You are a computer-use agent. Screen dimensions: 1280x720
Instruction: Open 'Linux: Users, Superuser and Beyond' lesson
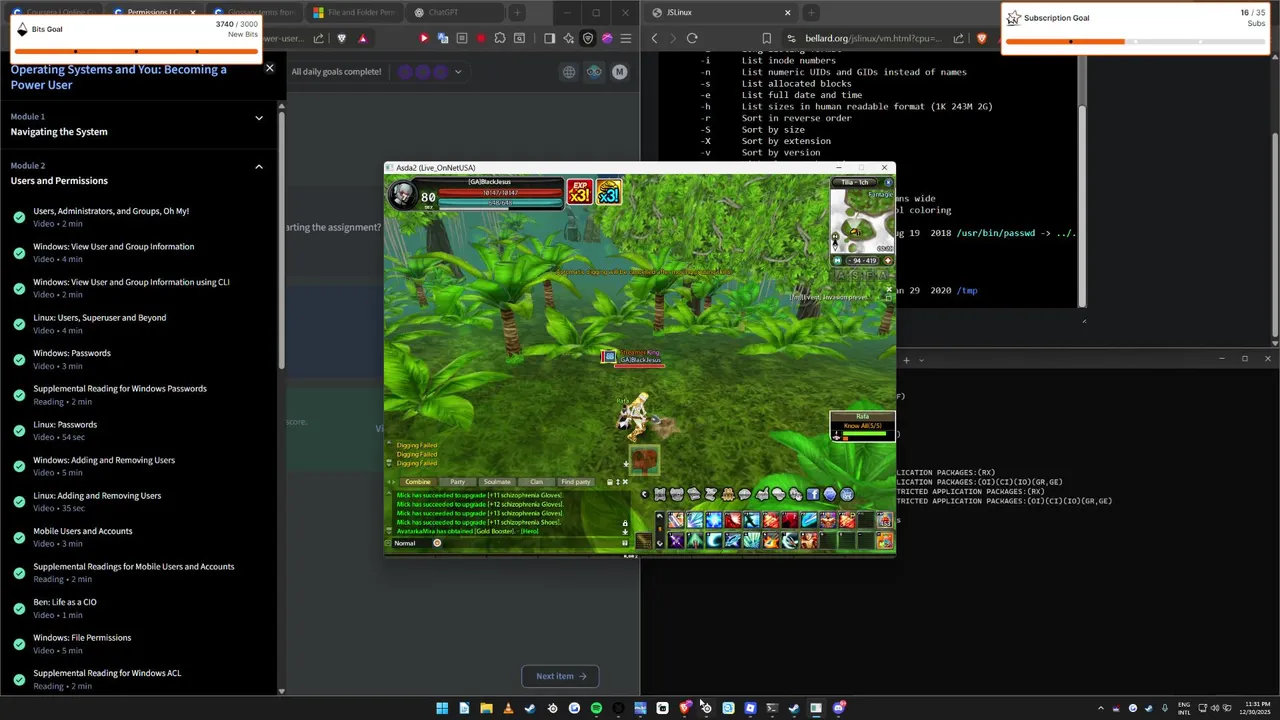99,317
